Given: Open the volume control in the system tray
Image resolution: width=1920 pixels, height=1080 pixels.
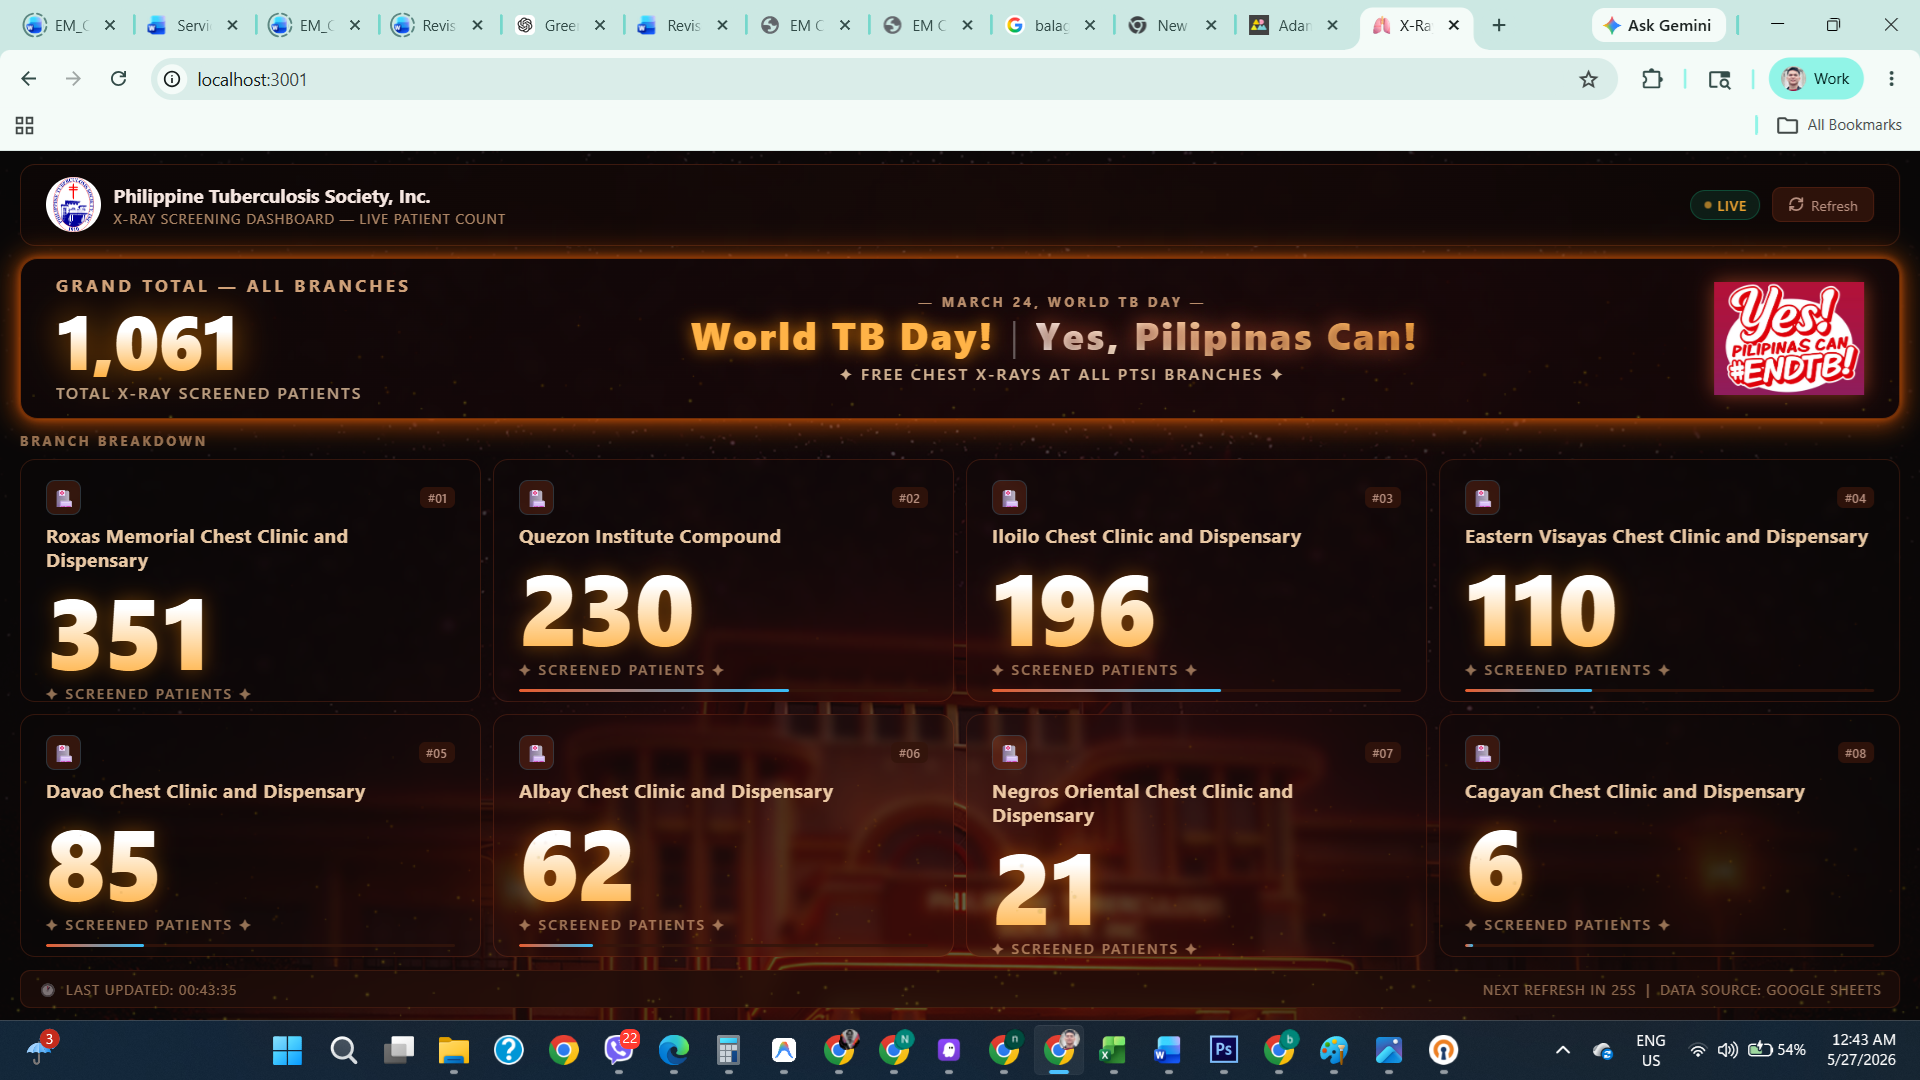Looking at the screenshot, I should [x=1728, y=1050].
